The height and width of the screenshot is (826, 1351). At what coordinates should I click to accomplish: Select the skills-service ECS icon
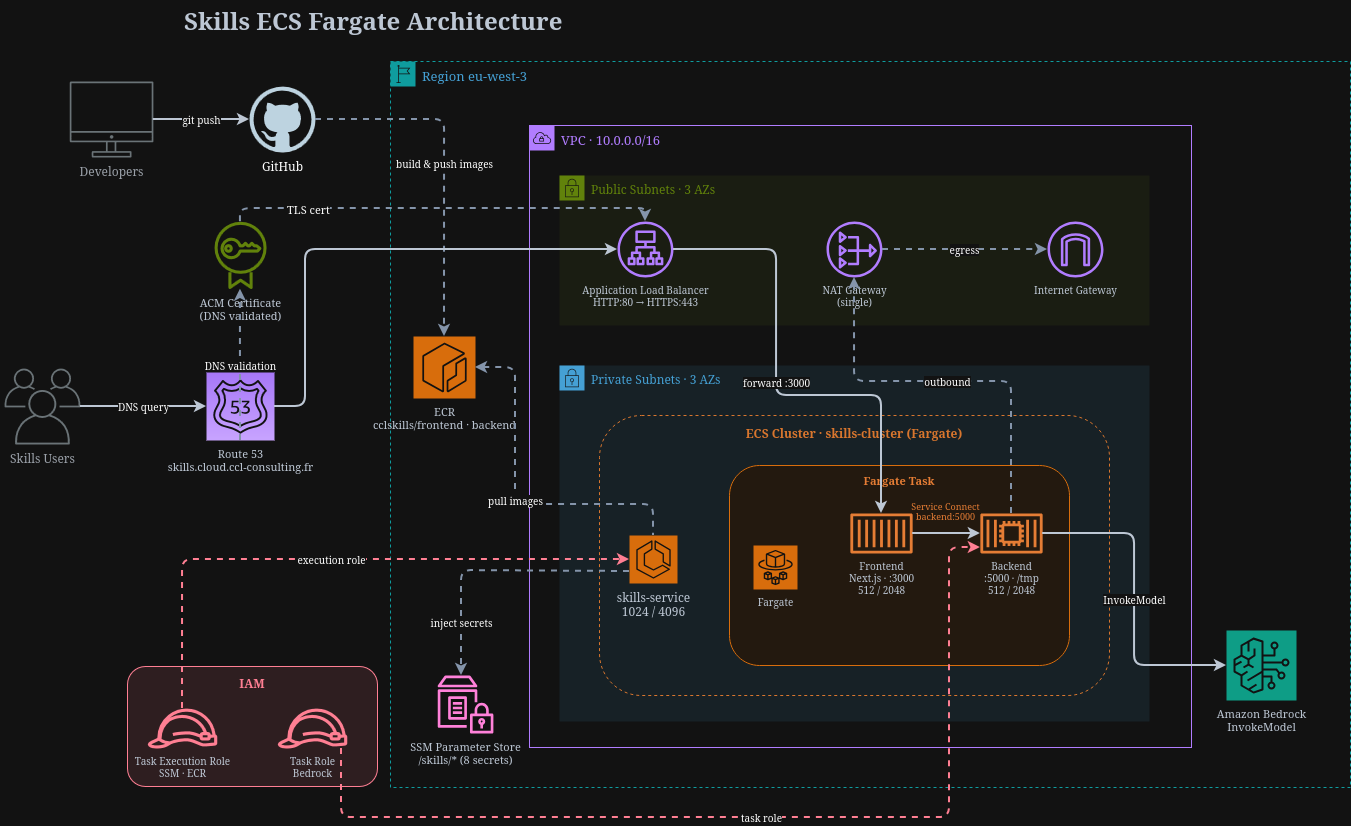click(653, 559)
